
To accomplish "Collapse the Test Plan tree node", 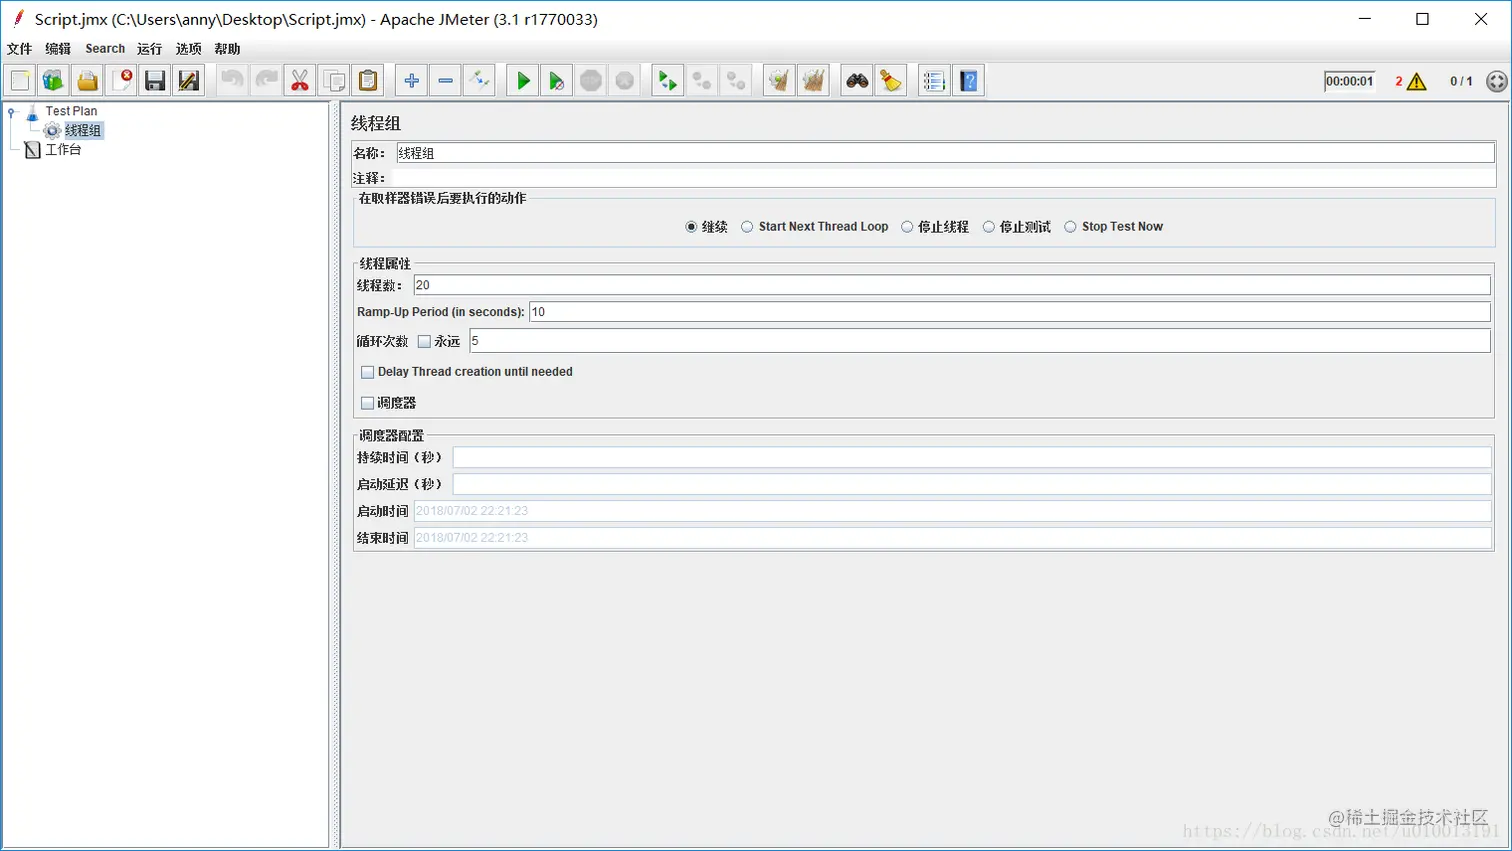I will (12, 112).
